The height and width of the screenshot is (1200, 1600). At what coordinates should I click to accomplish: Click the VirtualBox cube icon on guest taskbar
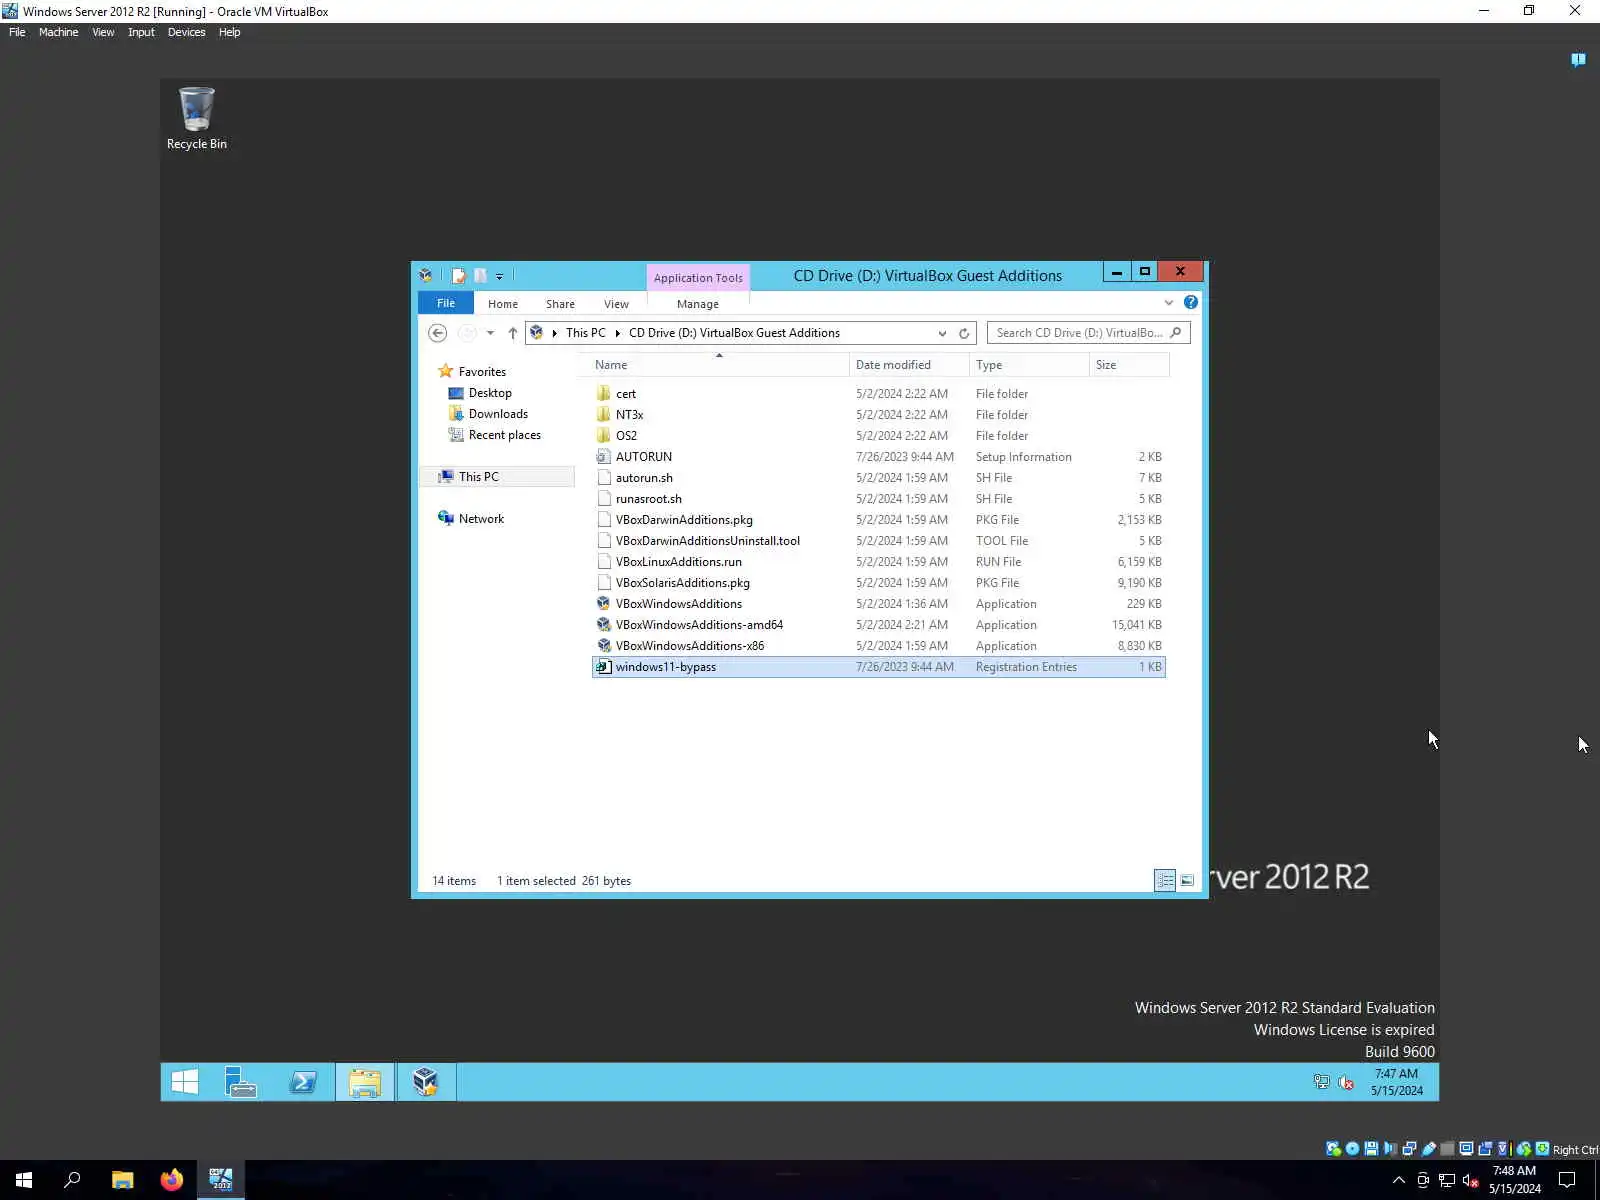tap(426, 1082)
